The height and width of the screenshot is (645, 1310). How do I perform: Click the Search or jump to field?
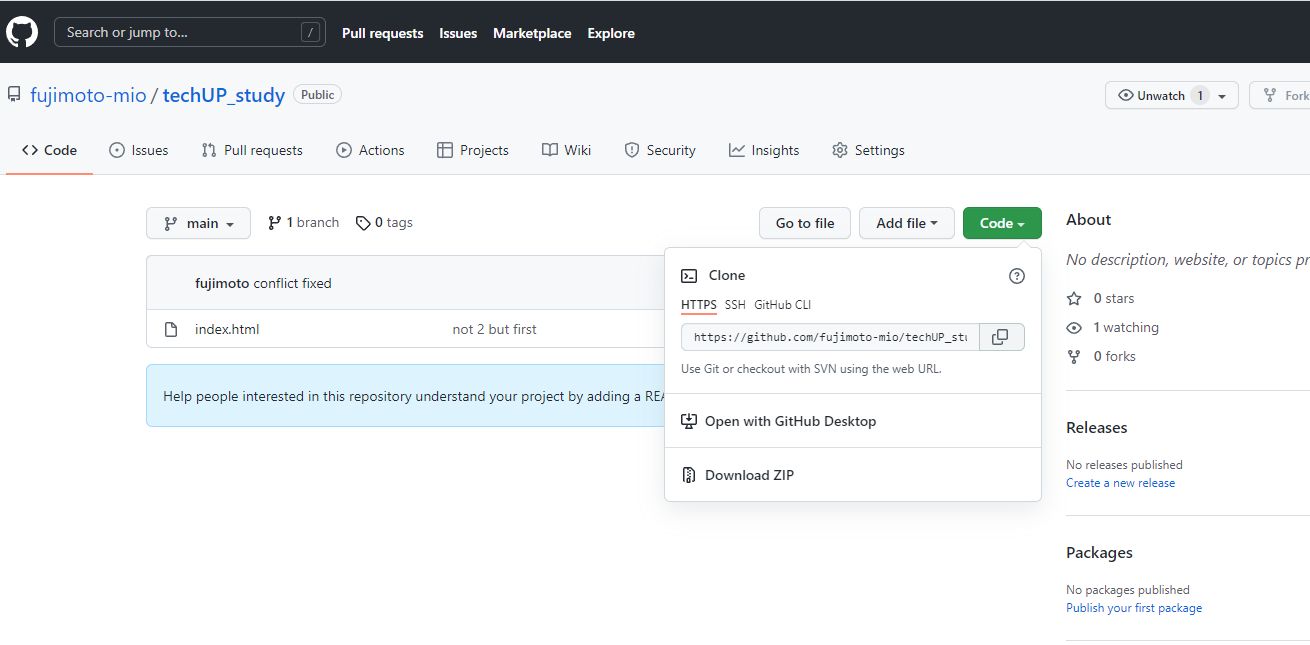pos(189,32)
